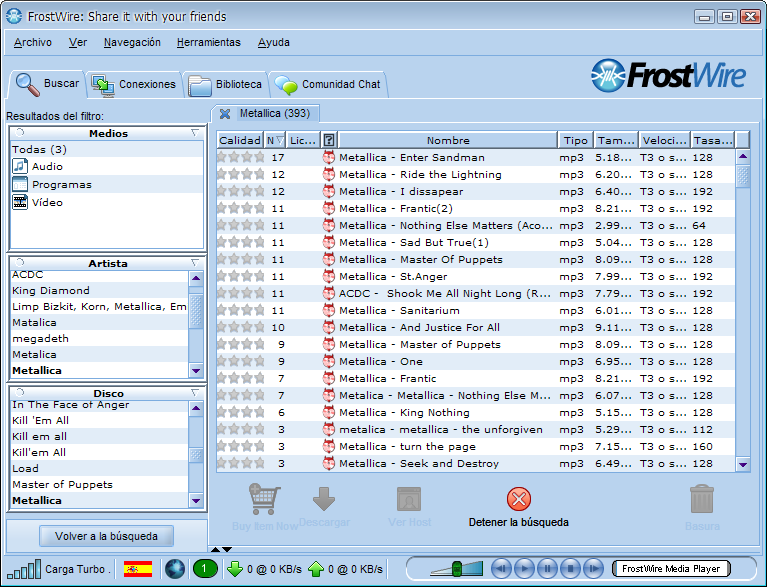Image resolution: width=767 pixels, height=587 pixels.
Task: Click the Basura trash can icon
Action: pyautogui.click(x=702, y=499)
